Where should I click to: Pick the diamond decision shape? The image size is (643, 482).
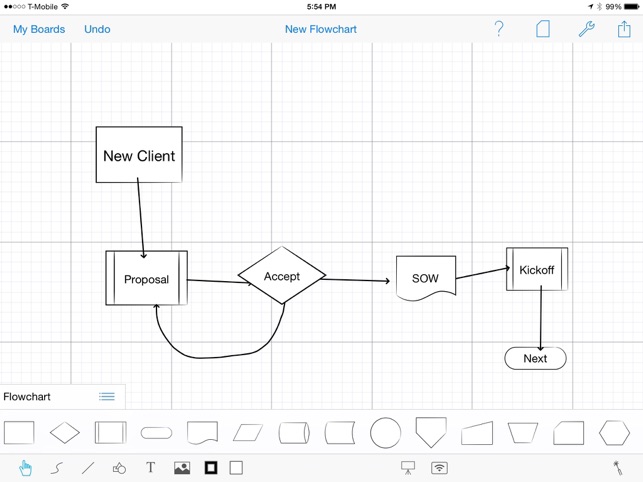(x=65, y=432)
